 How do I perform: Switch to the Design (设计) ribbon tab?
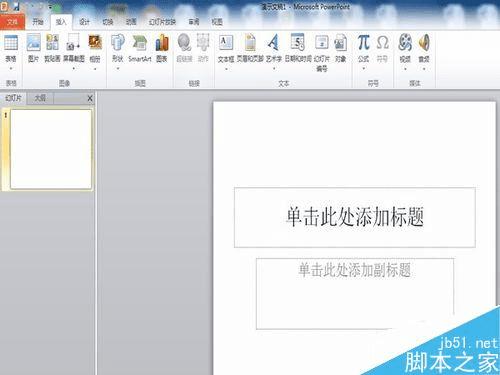(84, 22)
